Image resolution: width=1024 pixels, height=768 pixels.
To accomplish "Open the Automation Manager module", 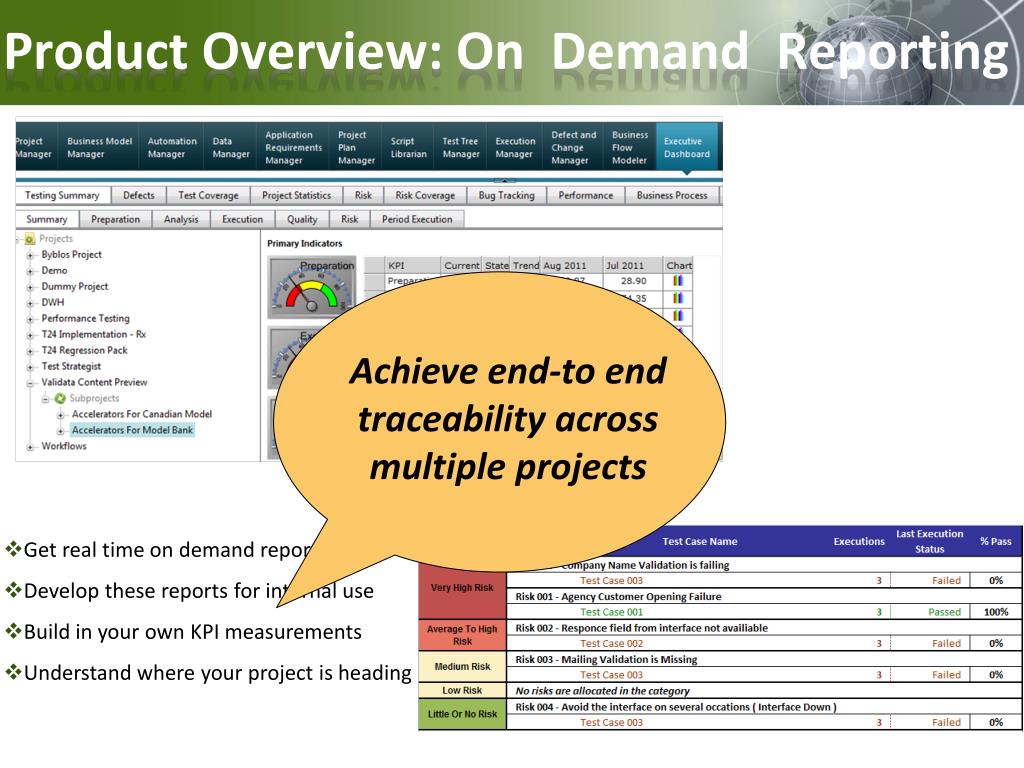I will [172, 148].
